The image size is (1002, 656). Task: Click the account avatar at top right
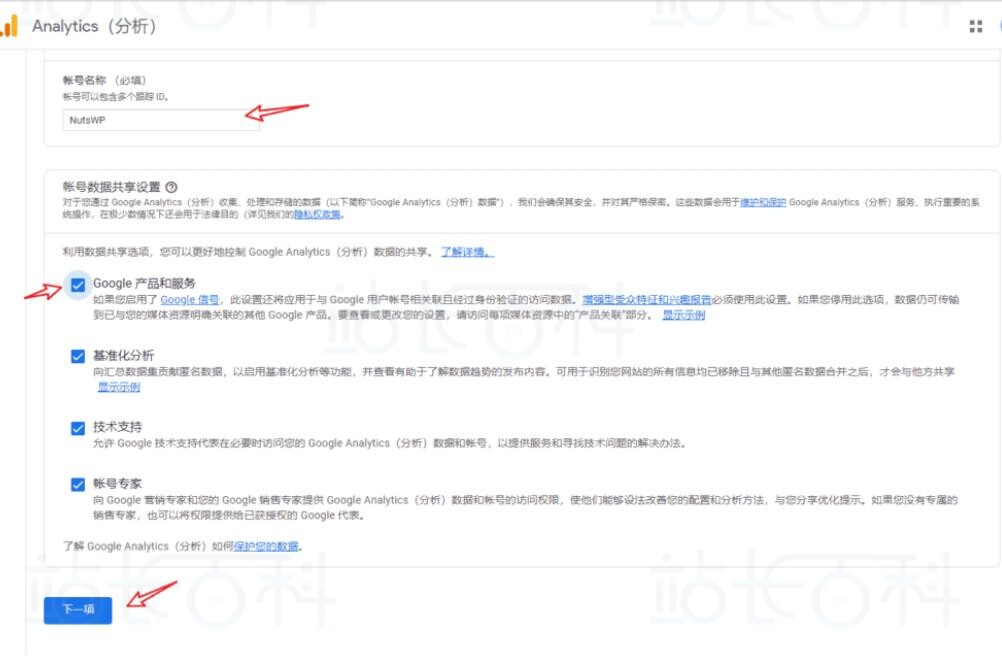pos(999,26)
